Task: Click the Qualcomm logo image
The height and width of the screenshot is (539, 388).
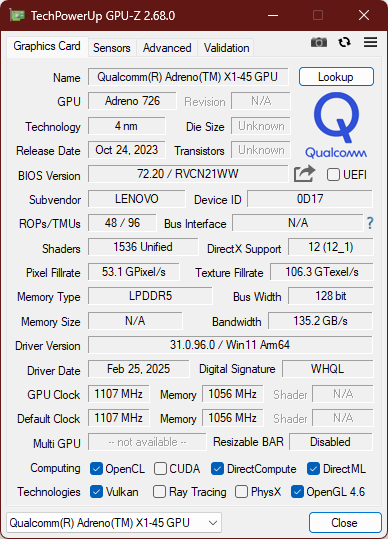Action: (336, 125)
